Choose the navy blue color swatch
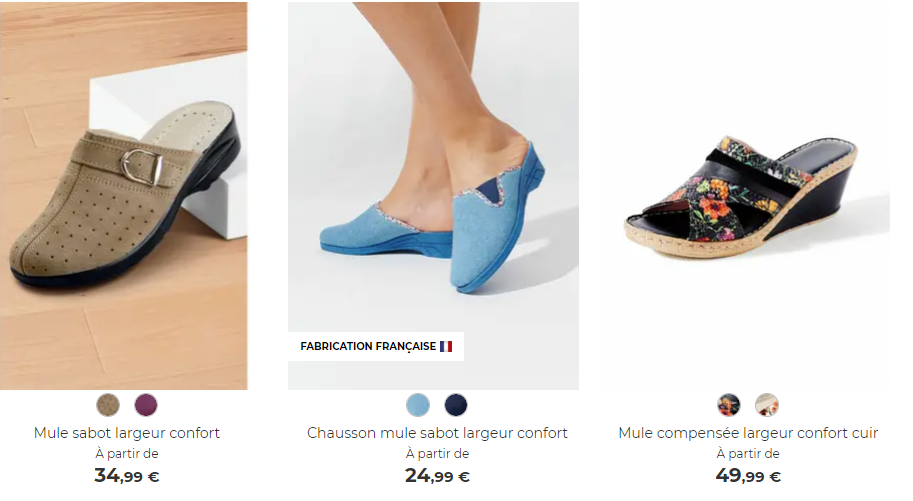The height and width of the screenshot is (501, 913). point(456,405)
